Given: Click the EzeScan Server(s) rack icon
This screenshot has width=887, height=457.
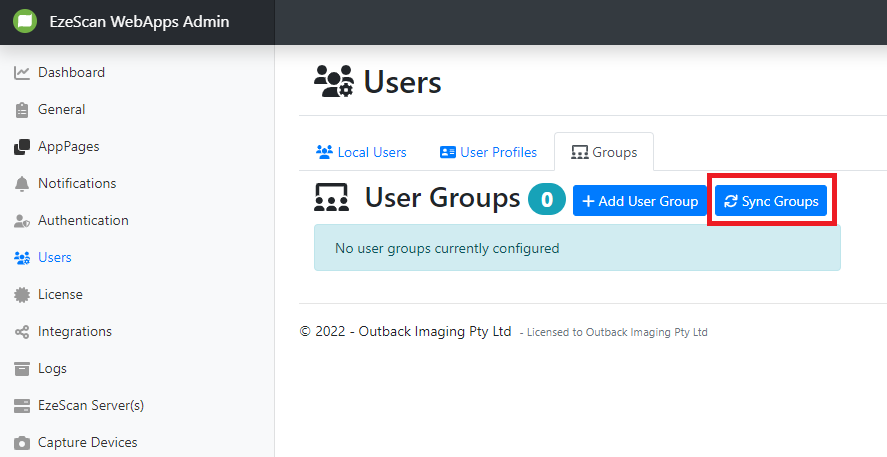Looking at the screenshot, I should click(22, 406).
